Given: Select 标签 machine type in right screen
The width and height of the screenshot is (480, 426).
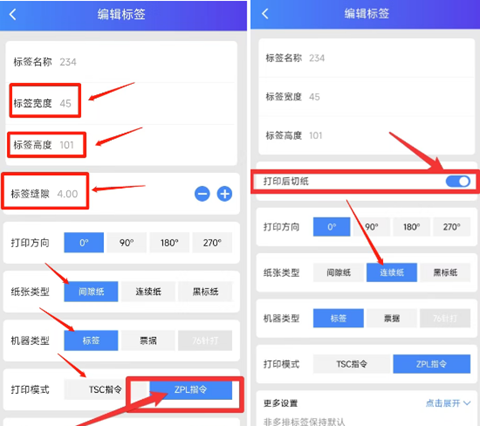Looking at the screenshot, I should pos(338,318).
